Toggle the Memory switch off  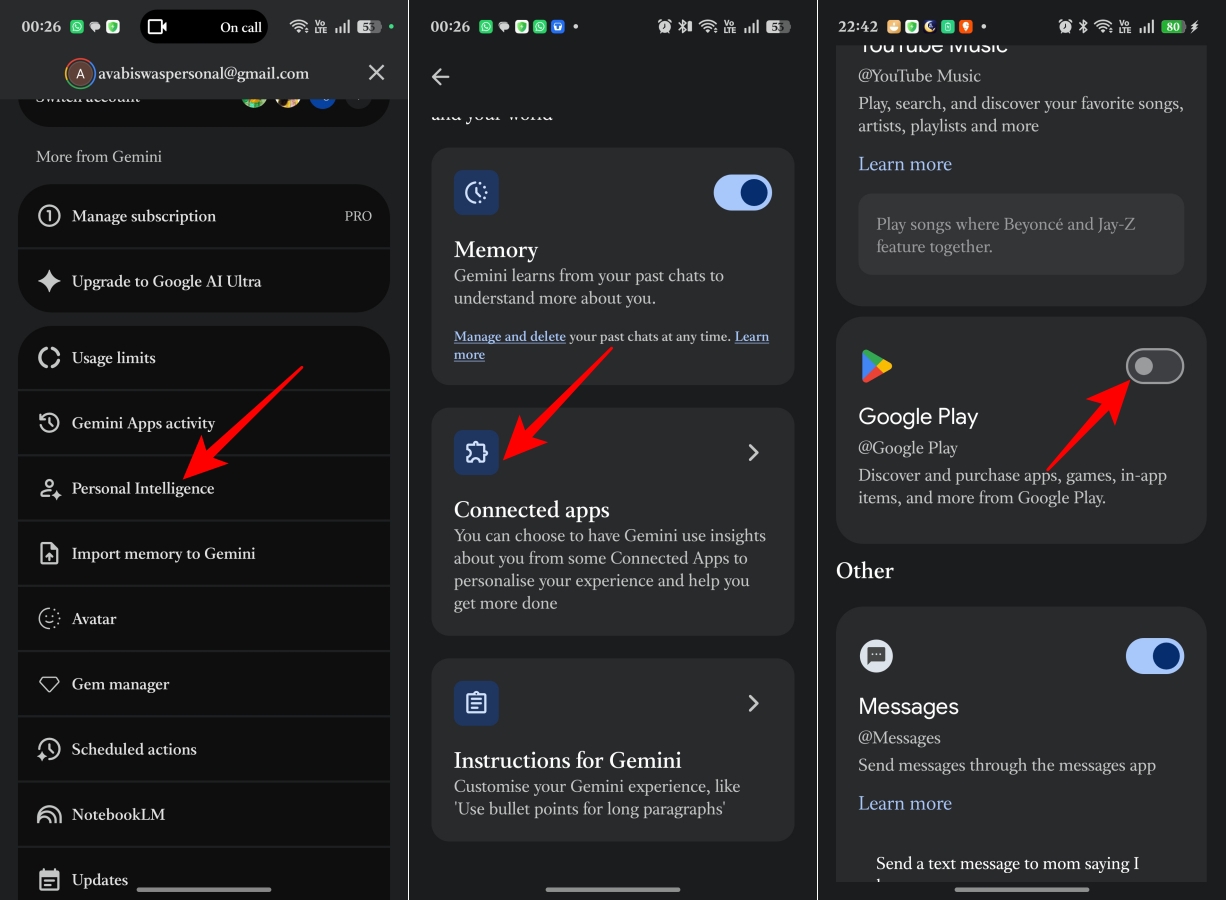[x=742, y=192]
